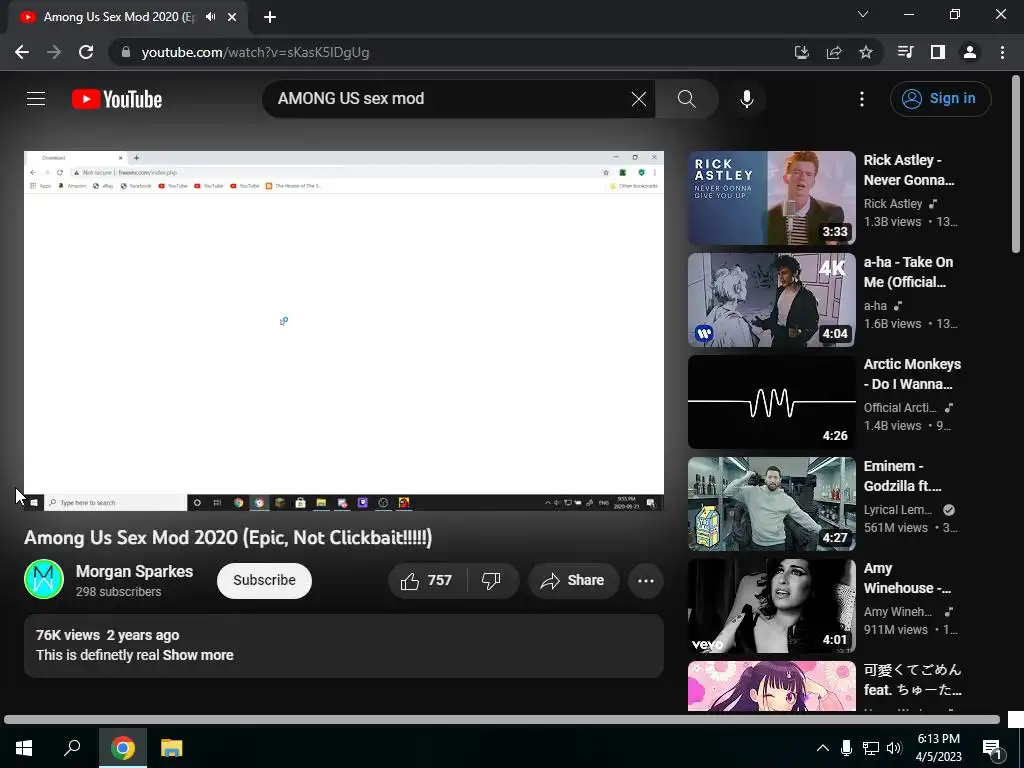Open YouTube settings three-dot menu

pyautogui.click(x=862, y=99)
